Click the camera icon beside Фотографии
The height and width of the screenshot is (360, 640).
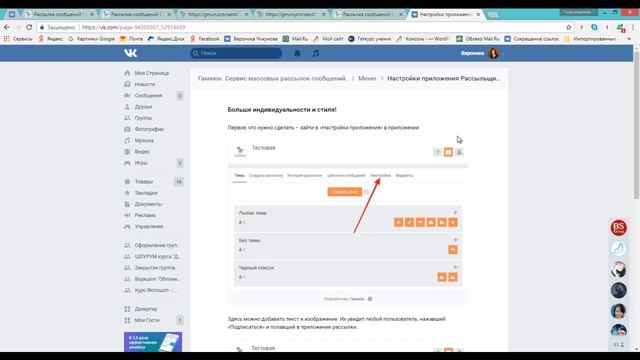point(127,129)
